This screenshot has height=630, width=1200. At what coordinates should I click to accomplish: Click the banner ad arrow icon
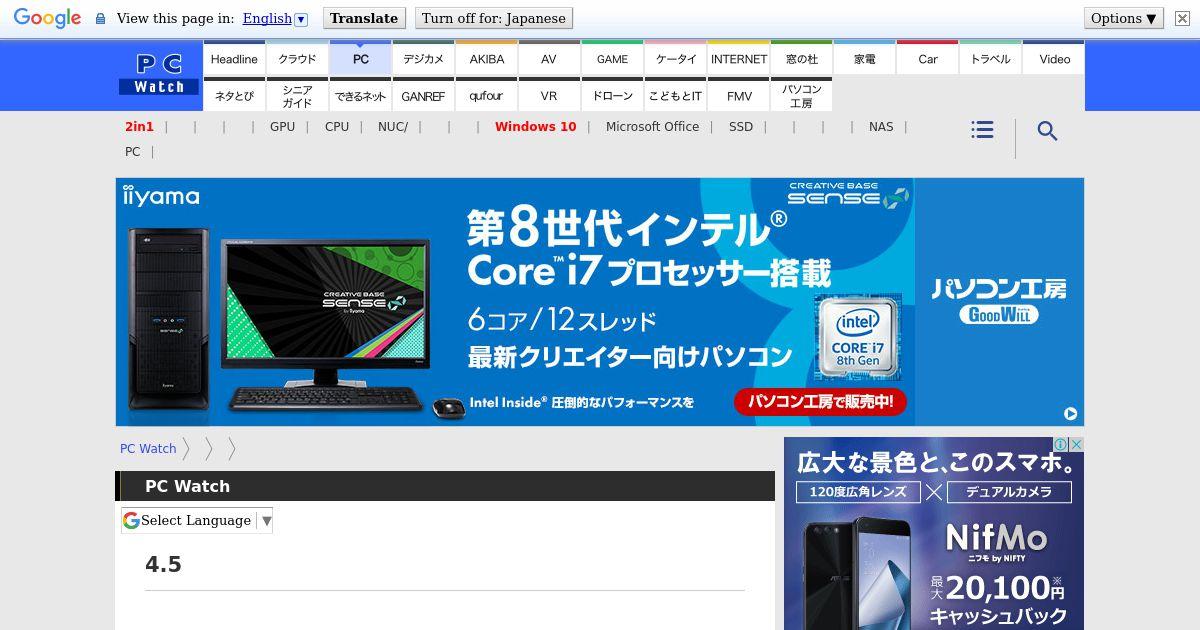coord(1070,413)
